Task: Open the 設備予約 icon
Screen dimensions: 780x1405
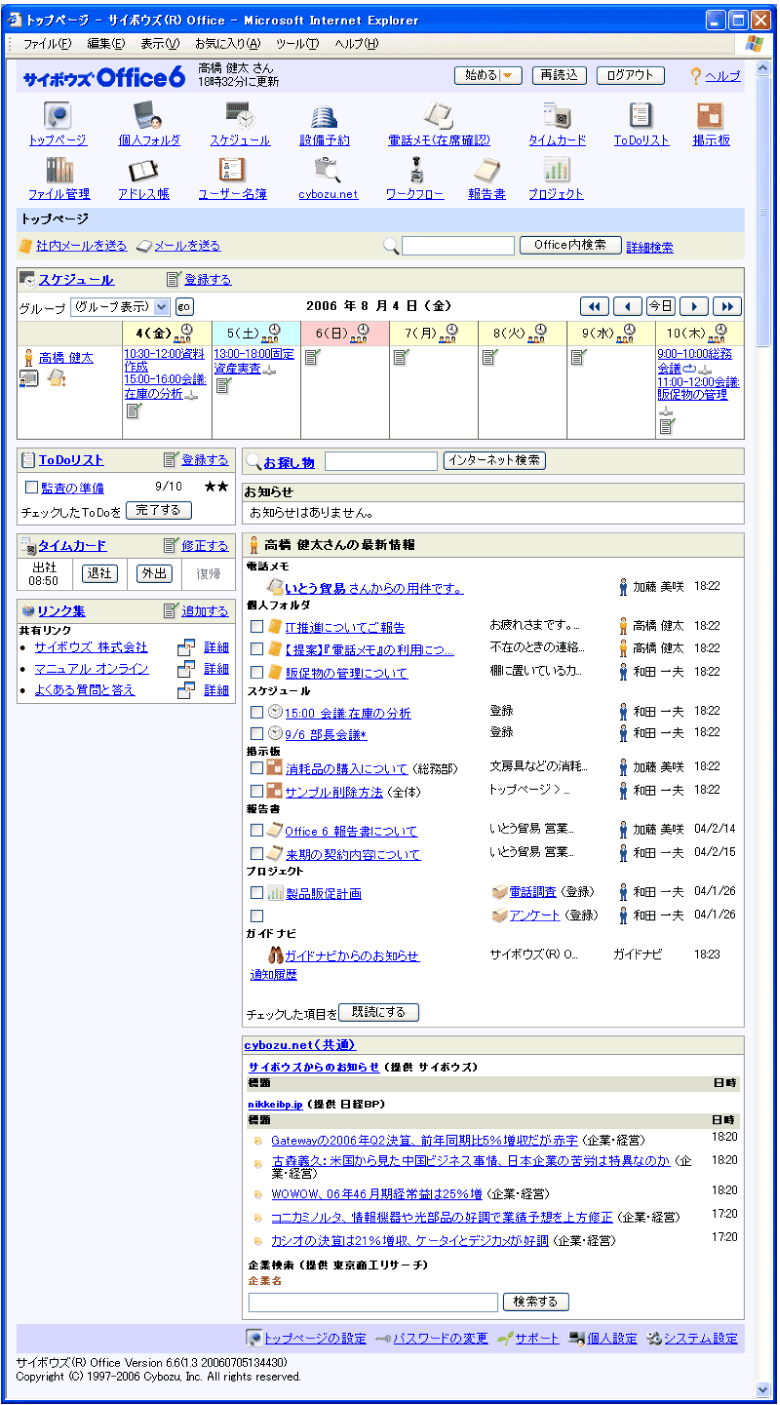Action: tap(324, 115)
